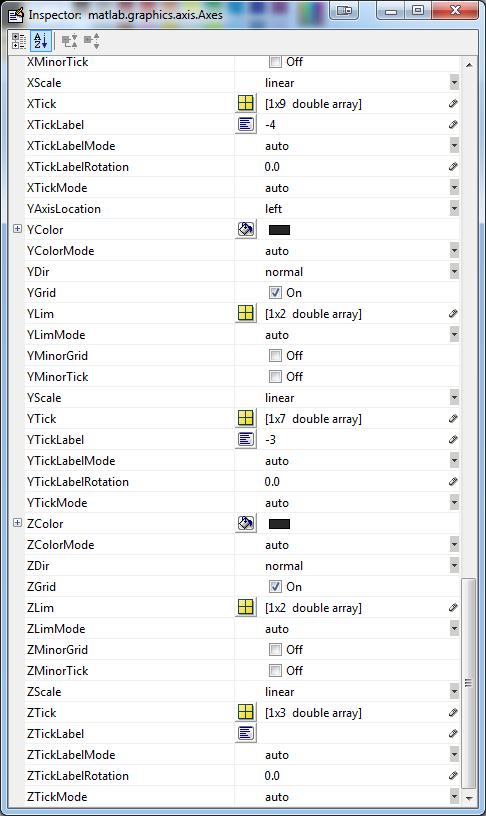Open XTickMode dropdown arrow
This screenshot has width=486, height=816.
454,187
